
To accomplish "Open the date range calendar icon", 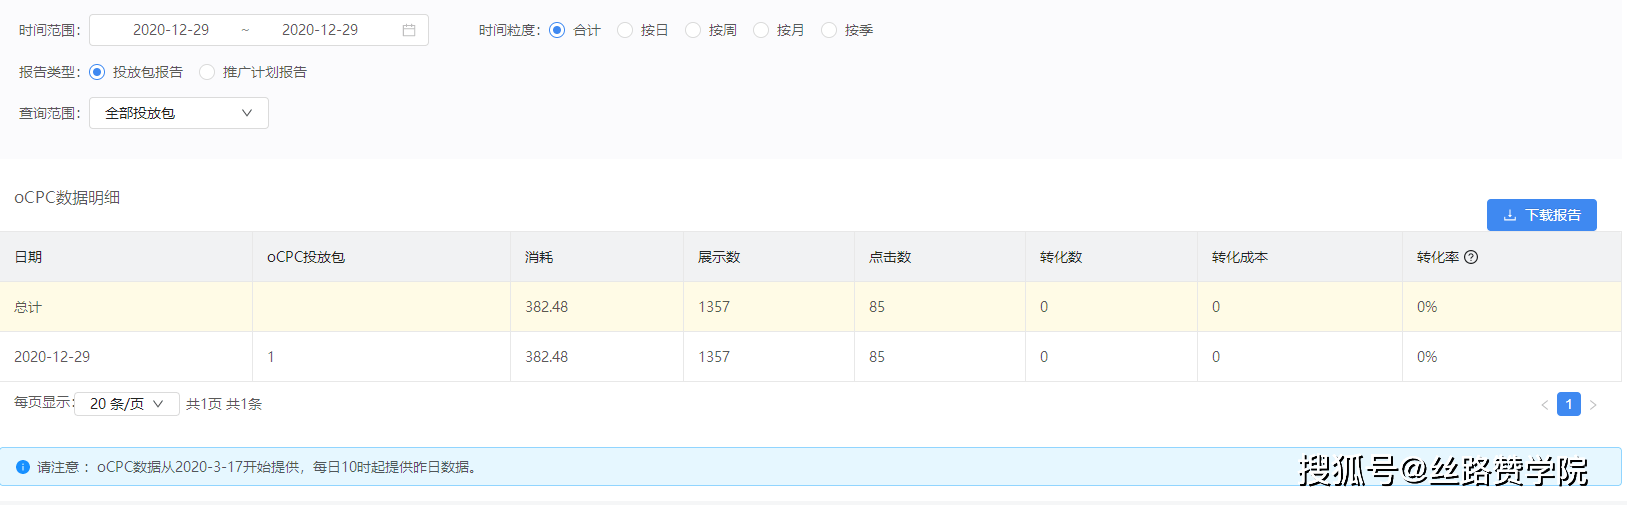I will (409, 30).
